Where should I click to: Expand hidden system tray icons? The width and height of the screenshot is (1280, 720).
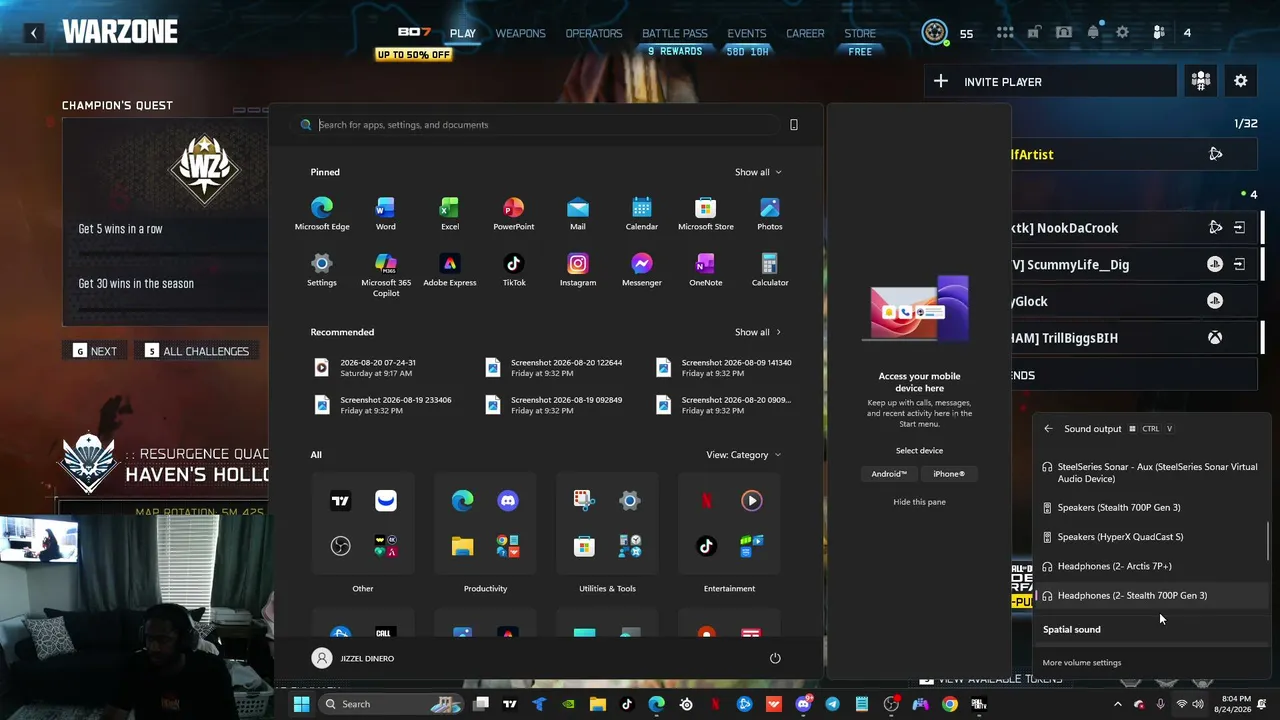(x=1118, y=704)
